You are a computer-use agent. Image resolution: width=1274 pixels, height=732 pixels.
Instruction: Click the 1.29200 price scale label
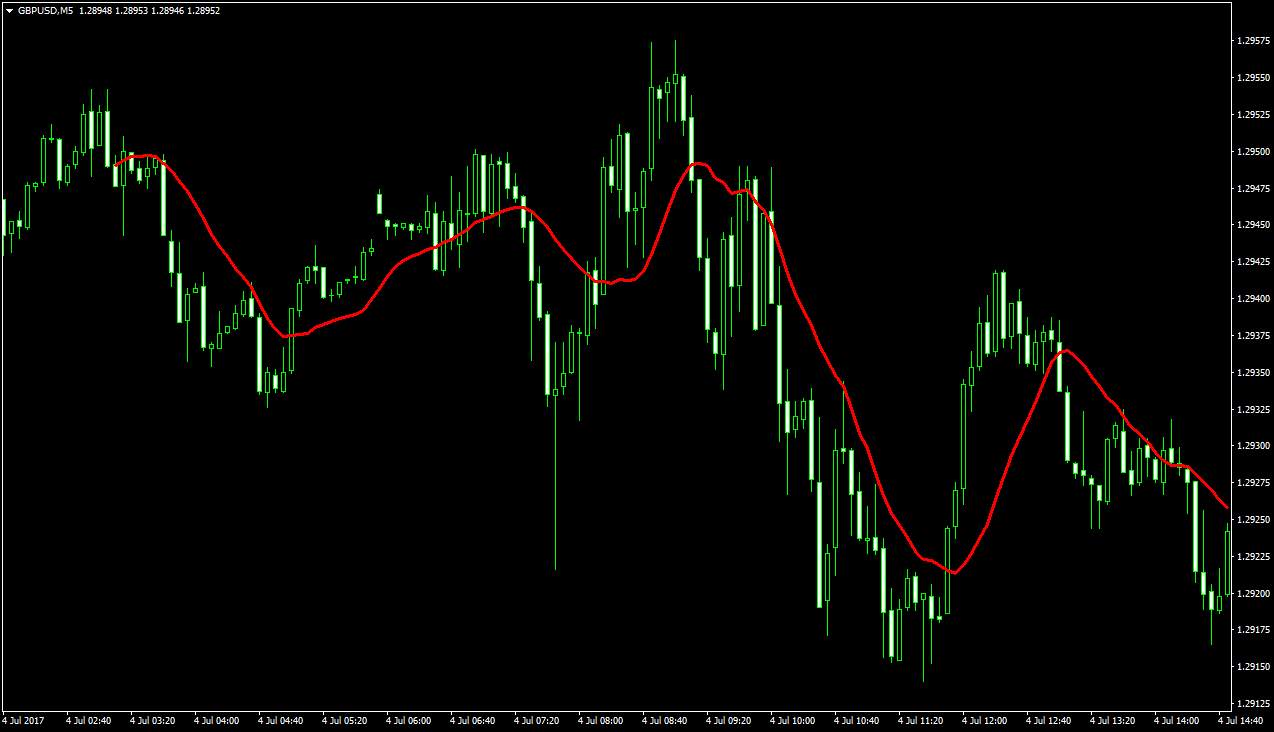[x=1253, y=594]
